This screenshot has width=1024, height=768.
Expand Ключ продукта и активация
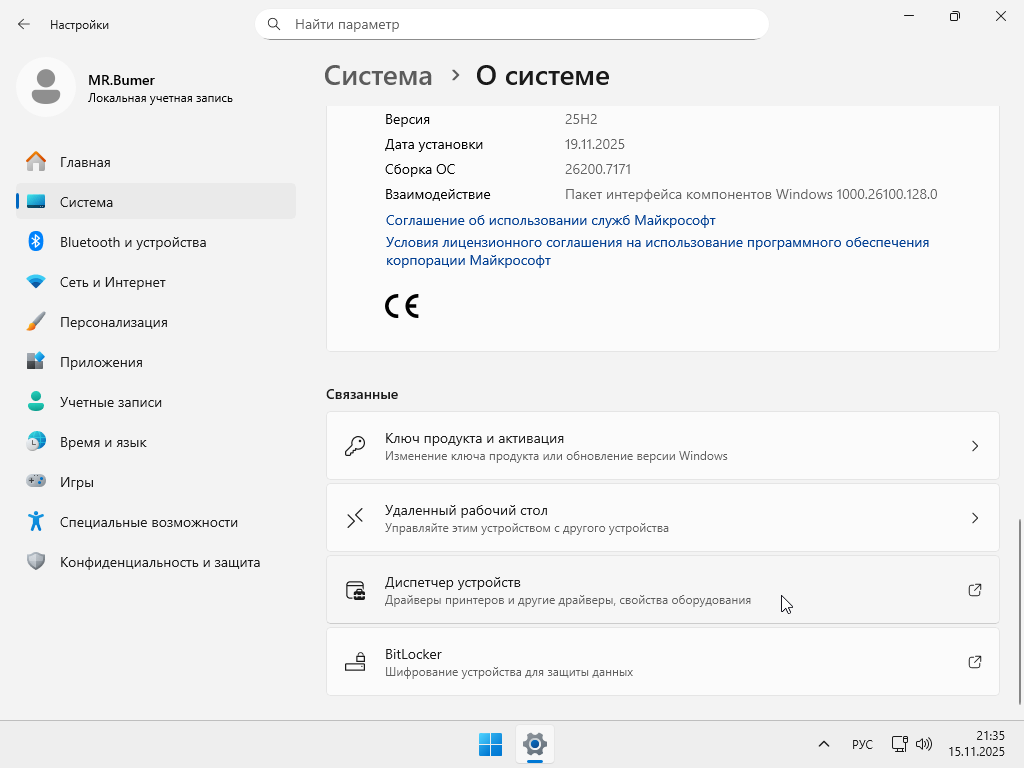coord(662,446)
